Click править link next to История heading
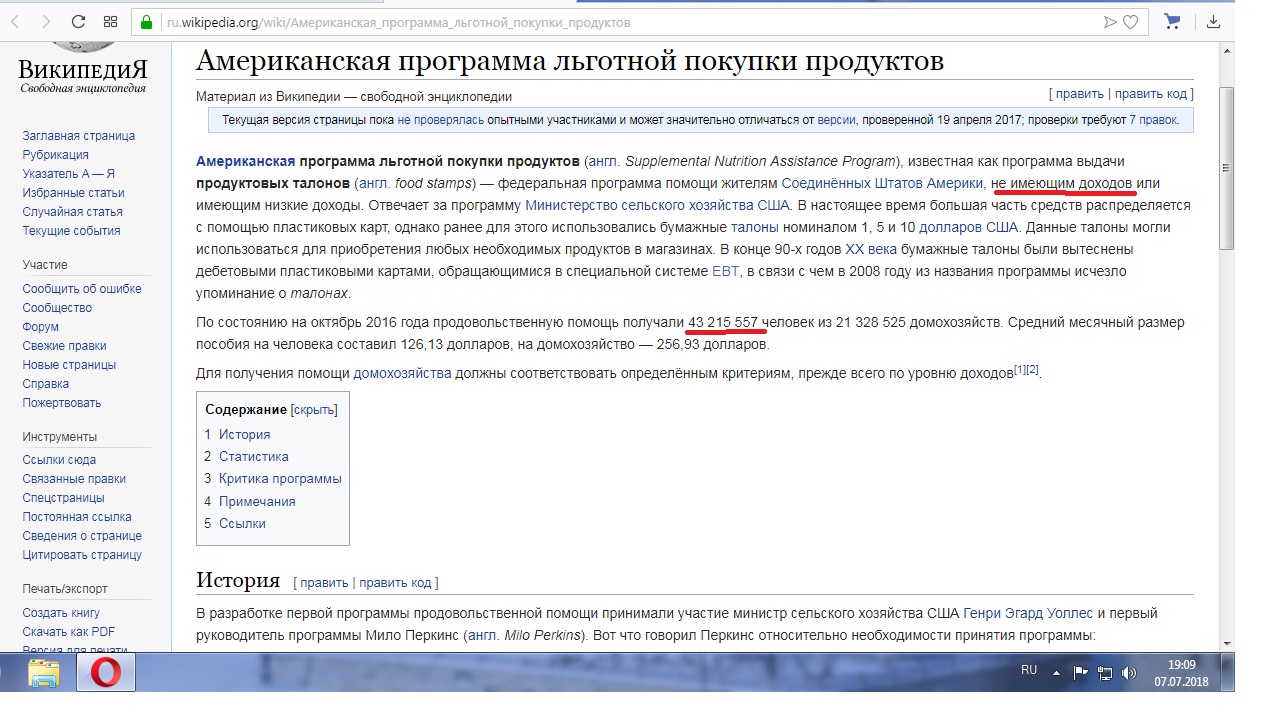This screenshot has height=720, width=1280. (324, 583)
